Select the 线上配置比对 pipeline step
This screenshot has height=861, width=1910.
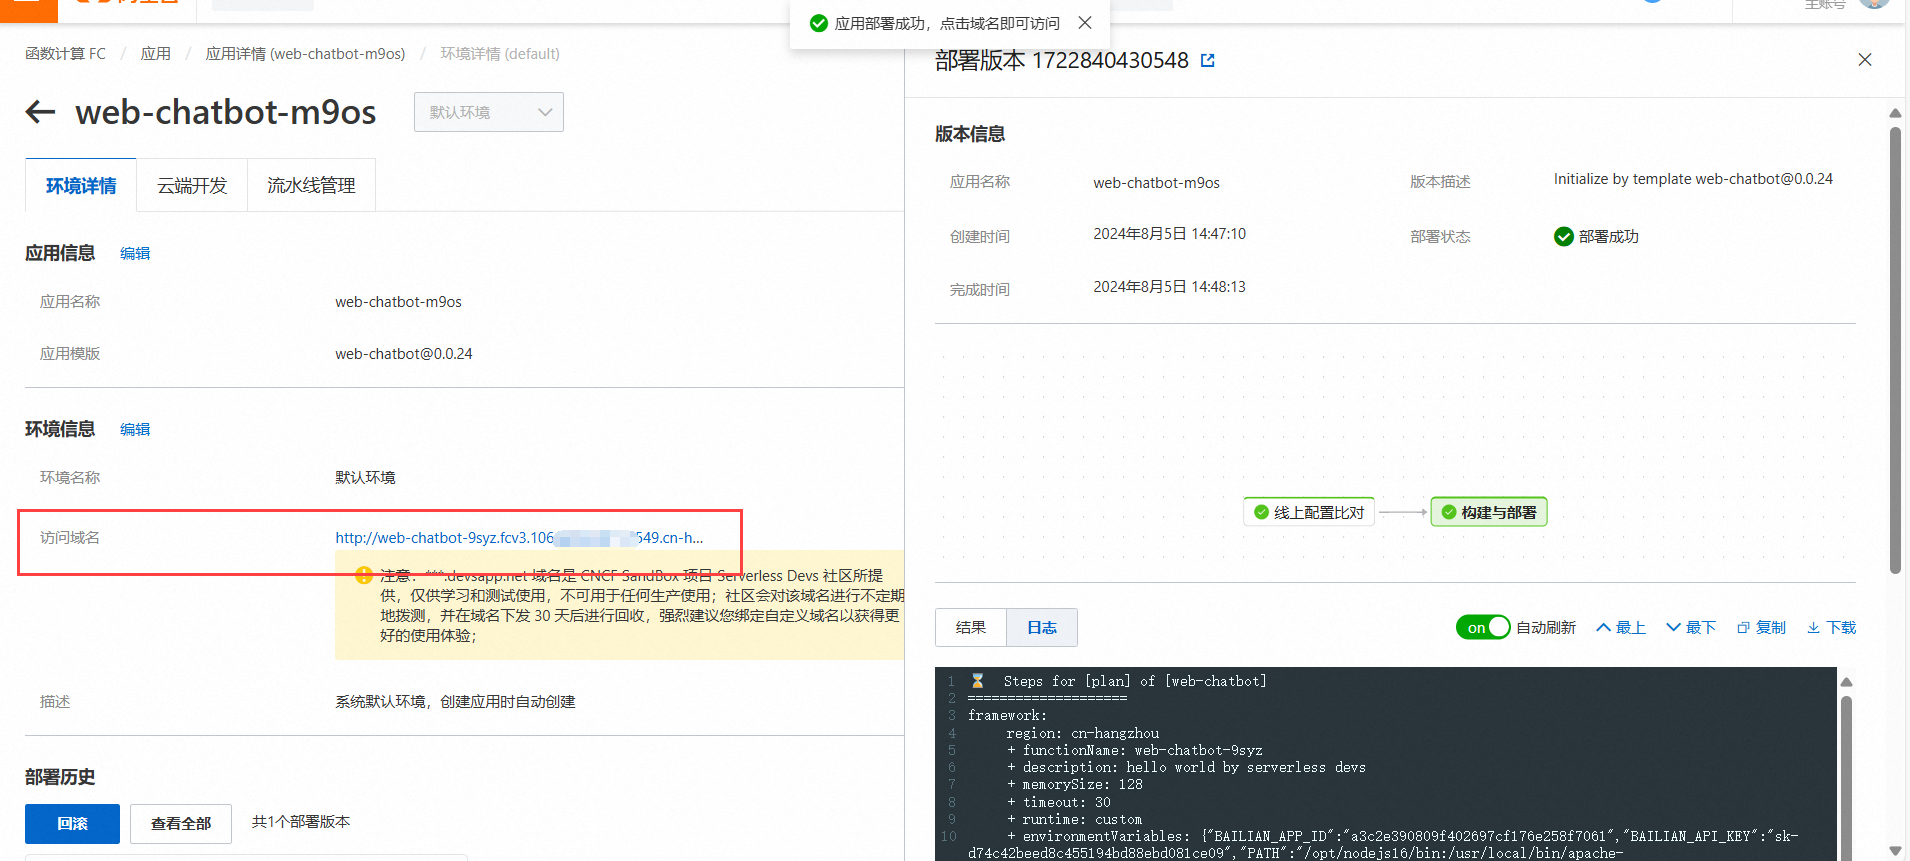click(1309, 512)
